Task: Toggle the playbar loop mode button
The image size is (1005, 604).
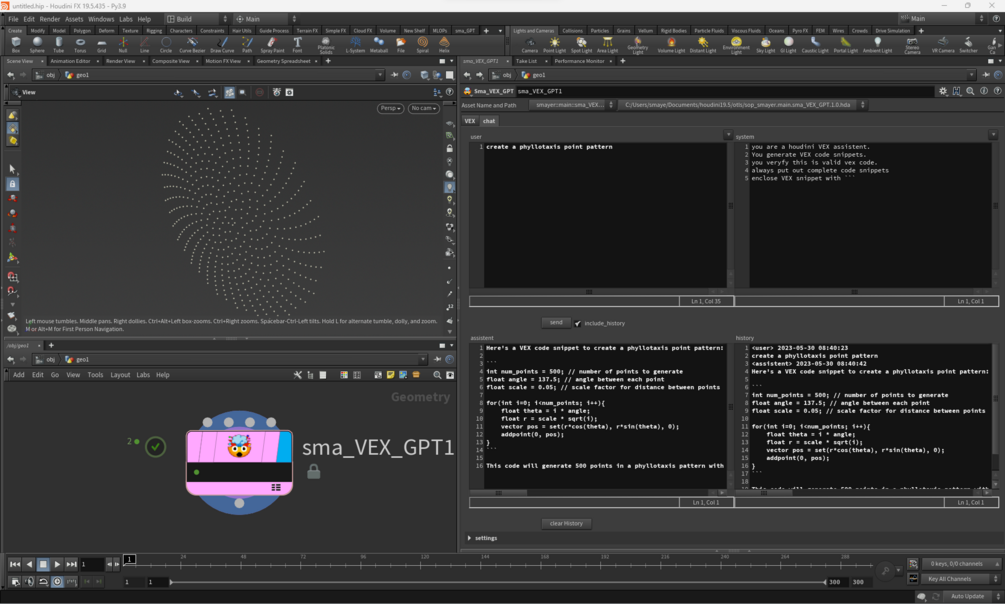Action: pyautogui.click(x=43, y=582)
